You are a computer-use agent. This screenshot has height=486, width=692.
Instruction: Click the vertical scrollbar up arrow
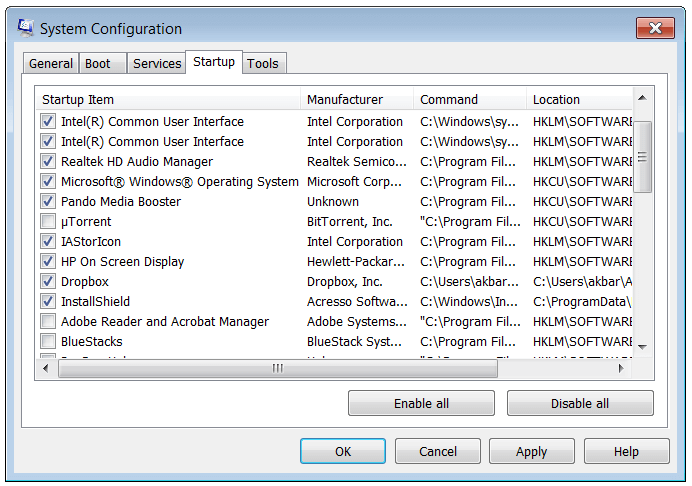643,98
